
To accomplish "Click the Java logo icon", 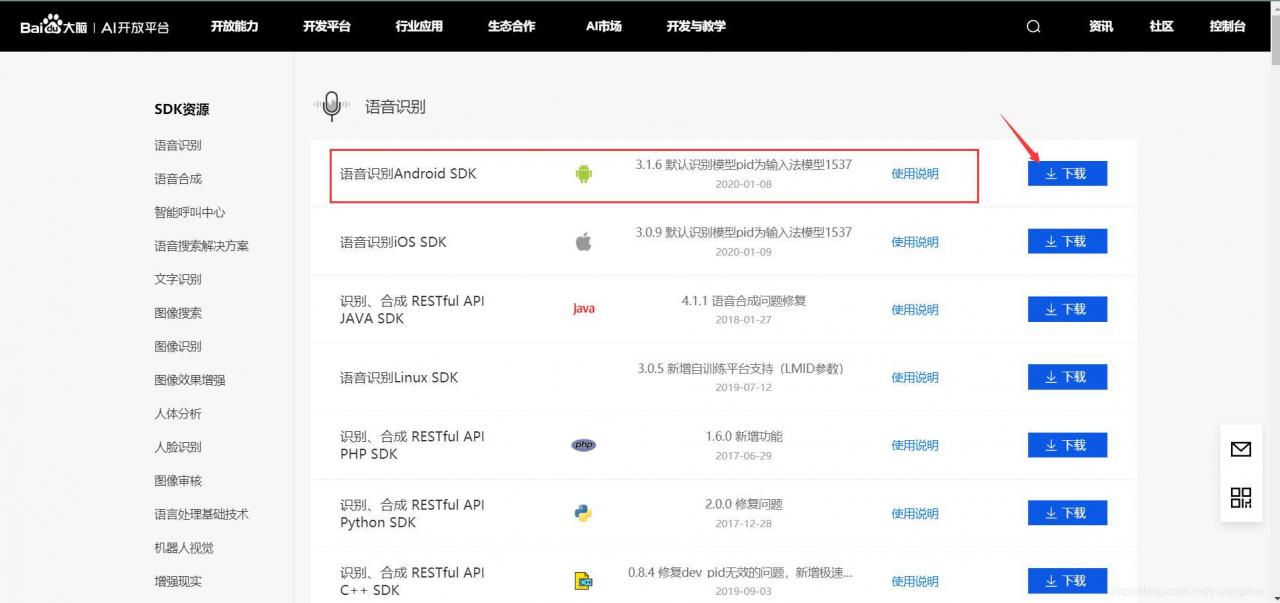I will pyautogui.click(x=584, y=309).
